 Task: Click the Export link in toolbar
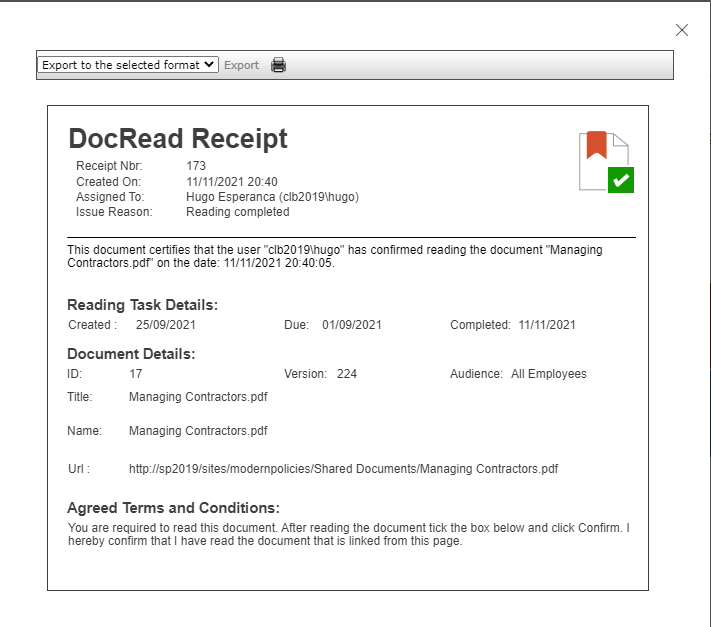(x=241, y=65)
